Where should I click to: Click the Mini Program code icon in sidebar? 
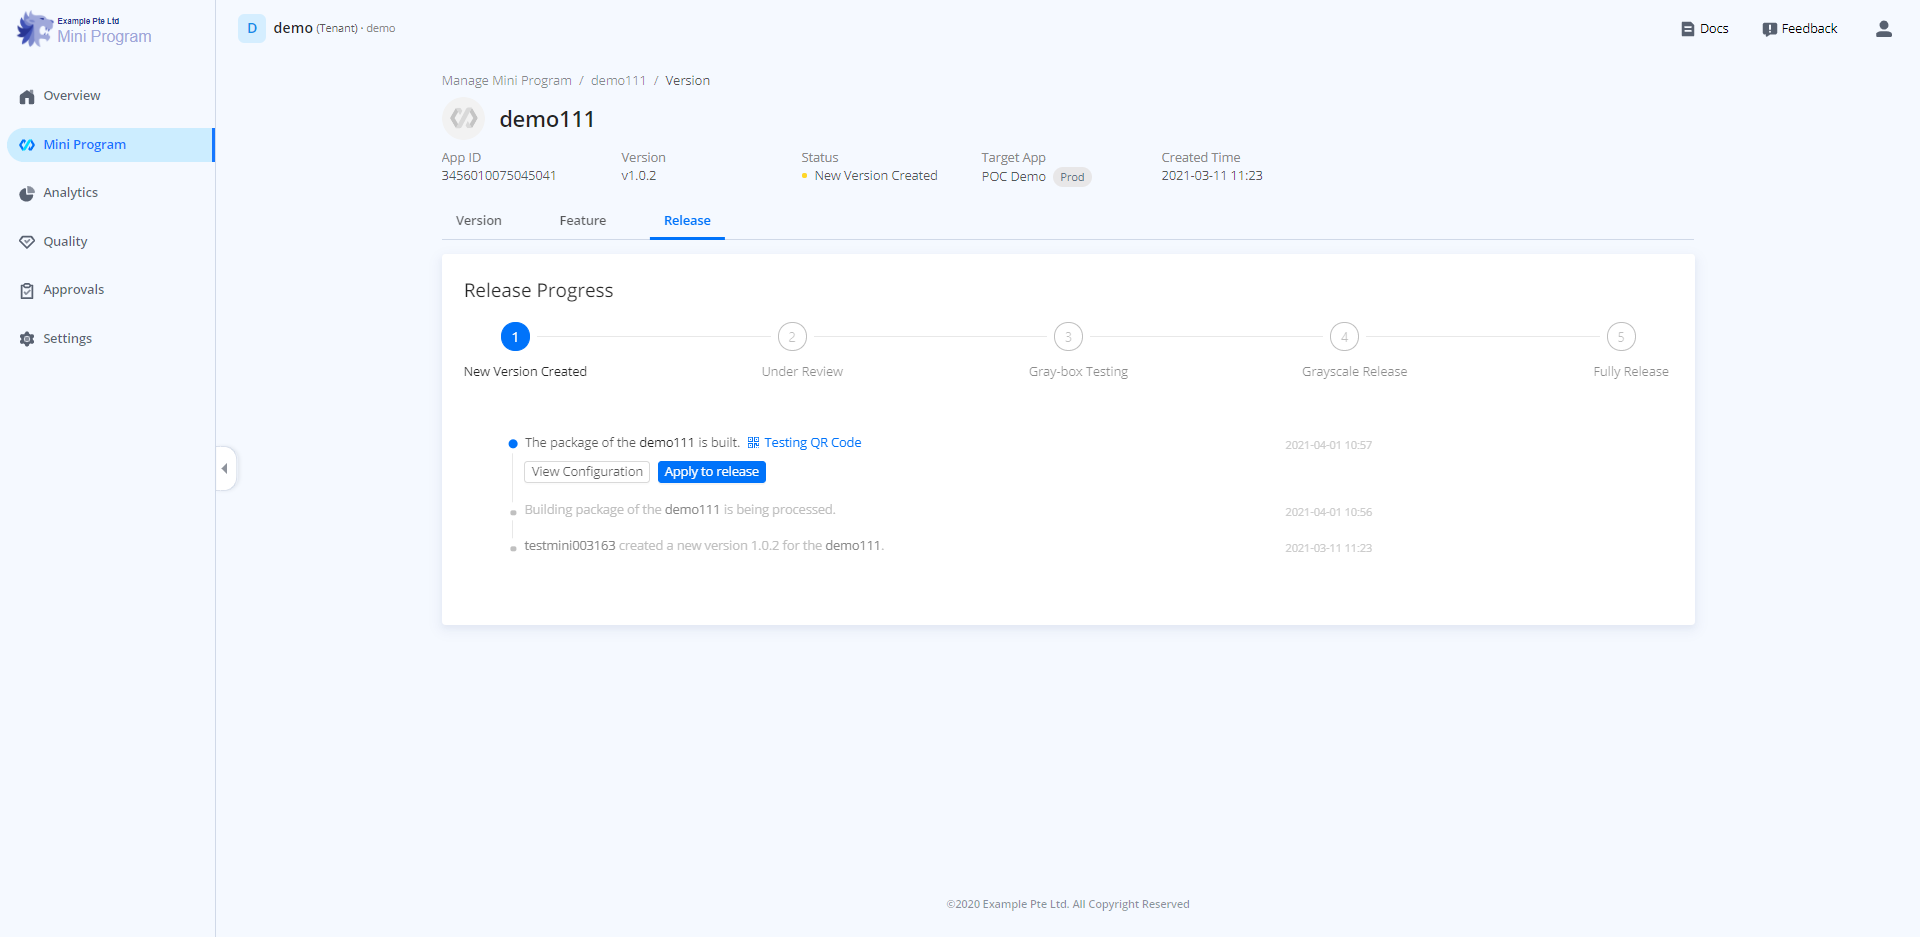[x=27, y=145]
